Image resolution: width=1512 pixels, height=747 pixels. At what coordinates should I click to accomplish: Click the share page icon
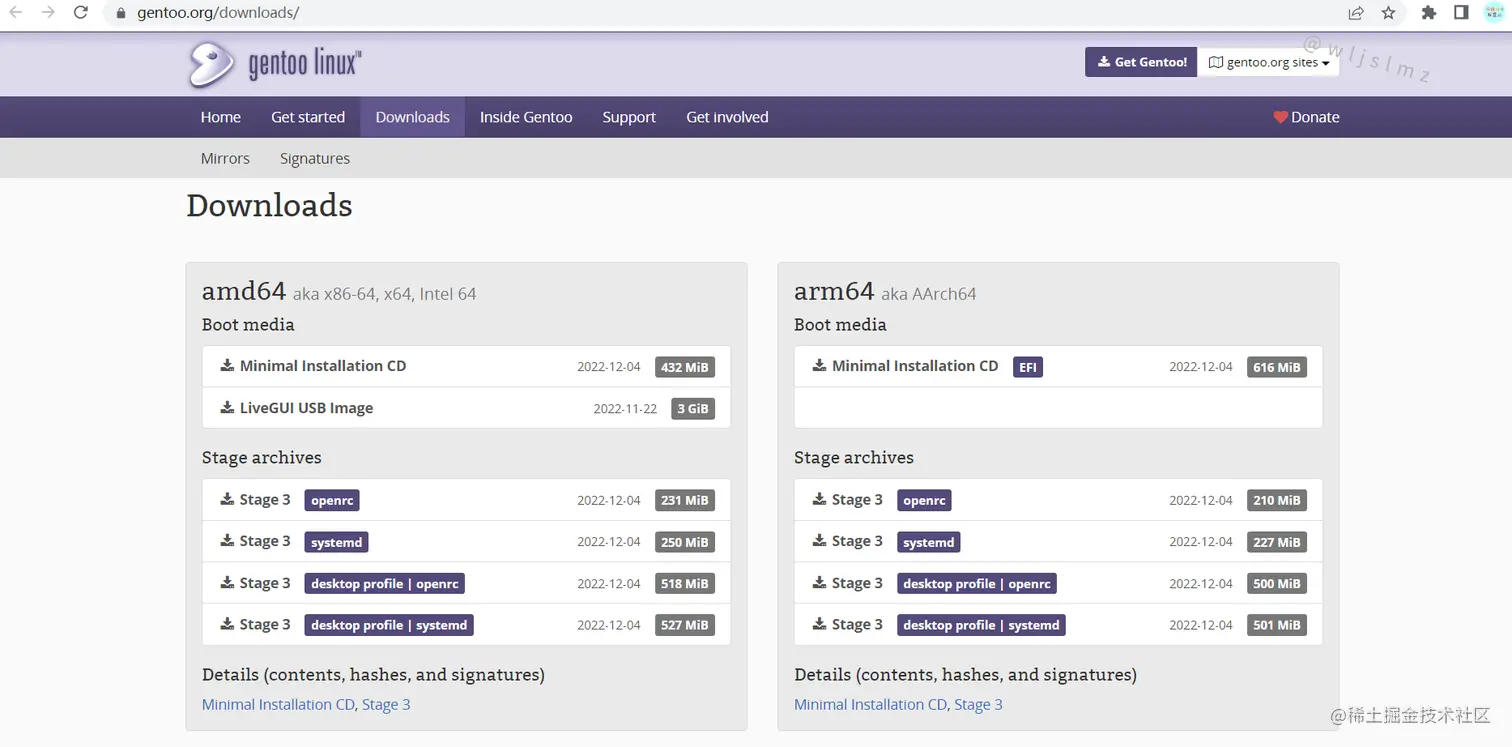[1356, 13]
